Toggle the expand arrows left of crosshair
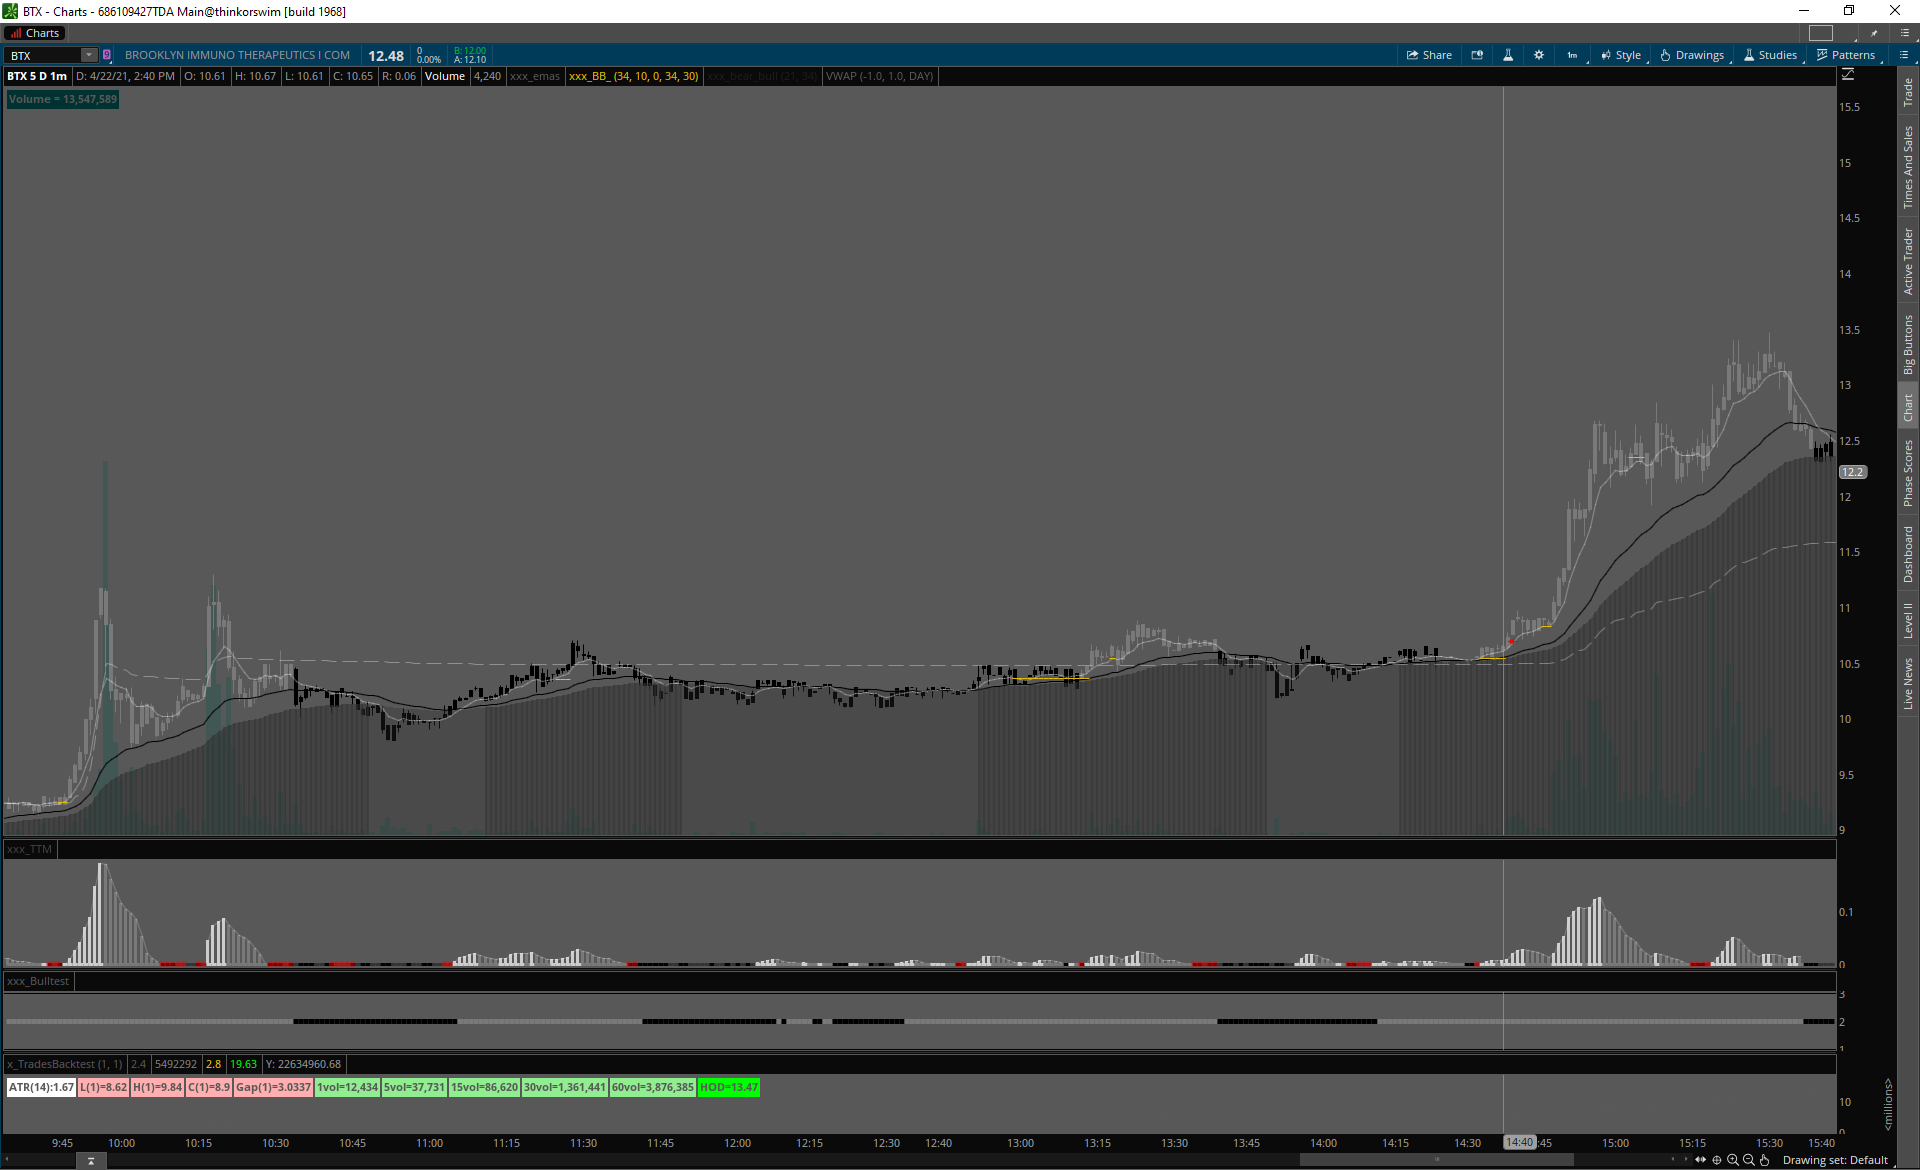The width and height of the screenshot is (1920, 1170). (x=1700, y=1160)
